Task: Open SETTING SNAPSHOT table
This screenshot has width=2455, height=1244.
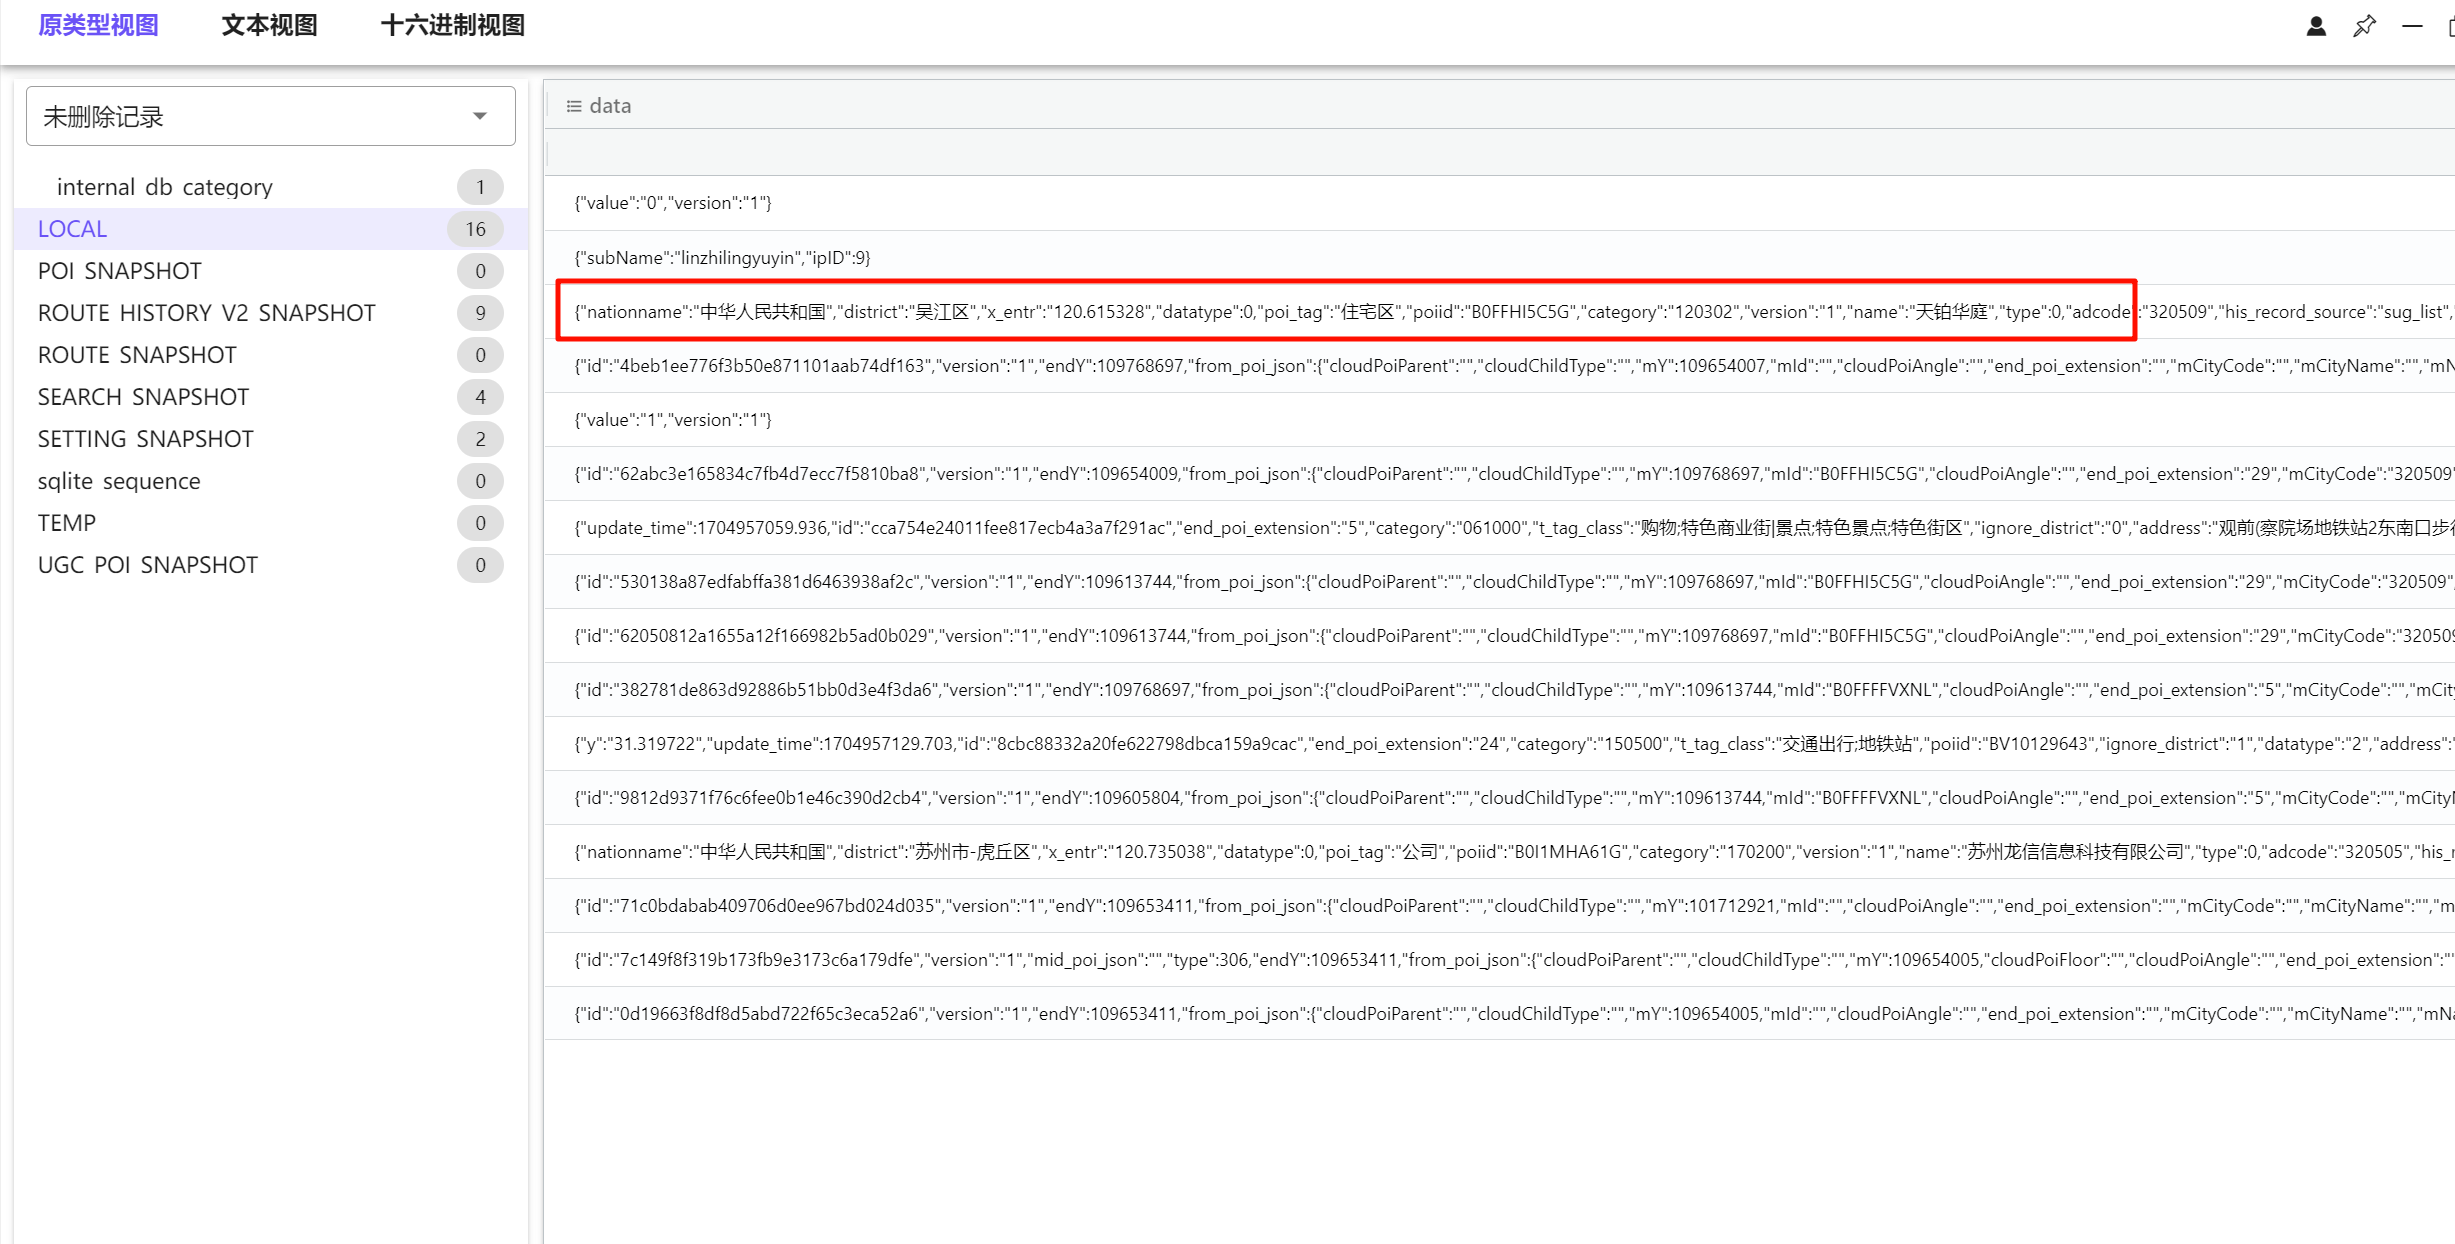Action: (145, 439)
